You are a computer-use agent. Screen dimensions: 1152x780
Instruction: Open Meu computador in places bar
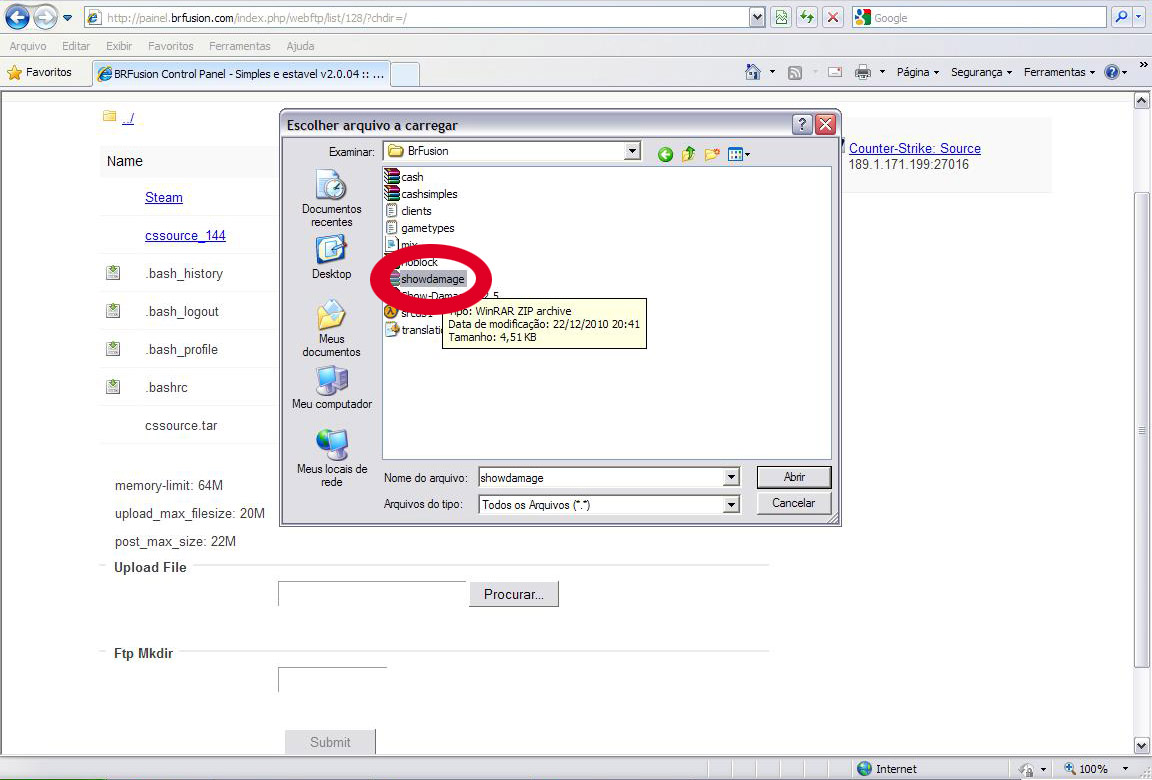pos(331,388)
